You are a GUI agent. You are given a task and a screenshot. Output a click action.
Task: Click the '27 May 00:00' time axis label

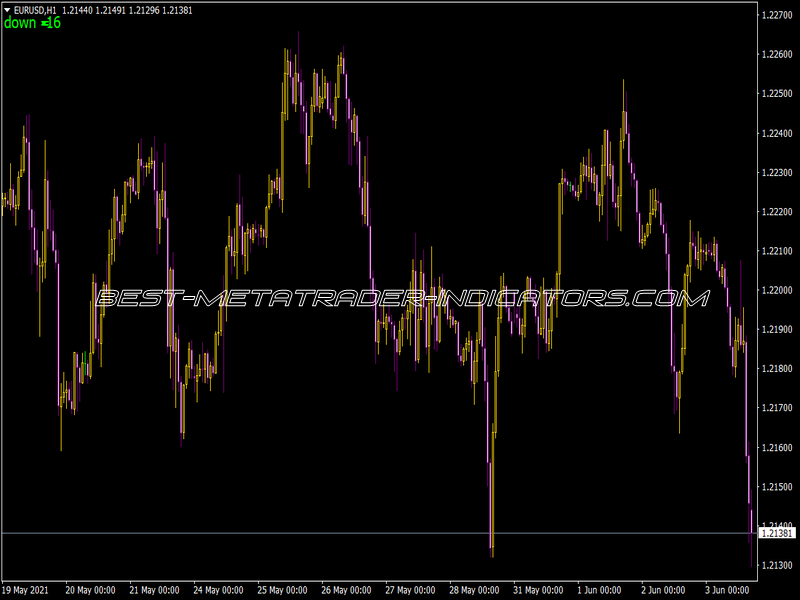[410, 590]
